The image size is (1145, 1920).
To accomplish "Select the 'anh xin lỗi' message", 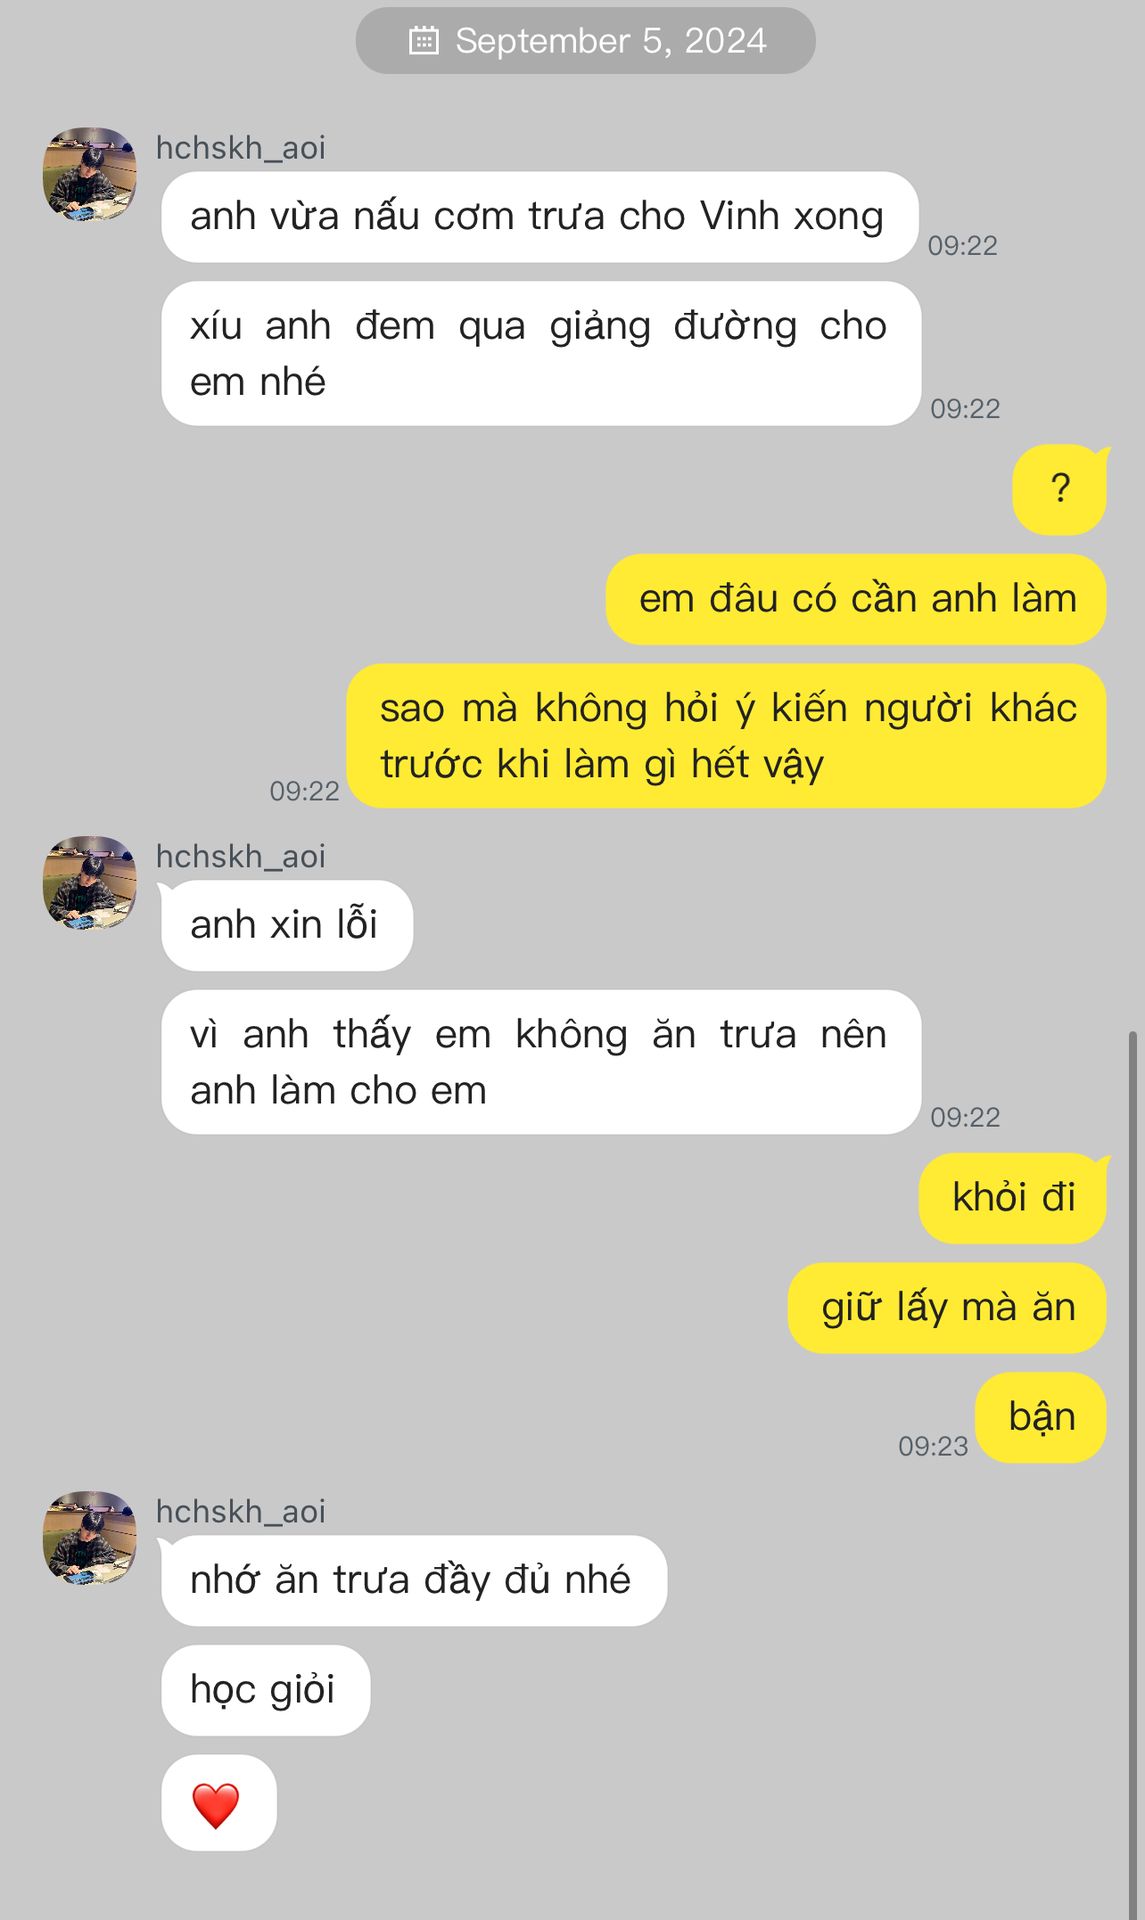I will [x=287, y=925].
